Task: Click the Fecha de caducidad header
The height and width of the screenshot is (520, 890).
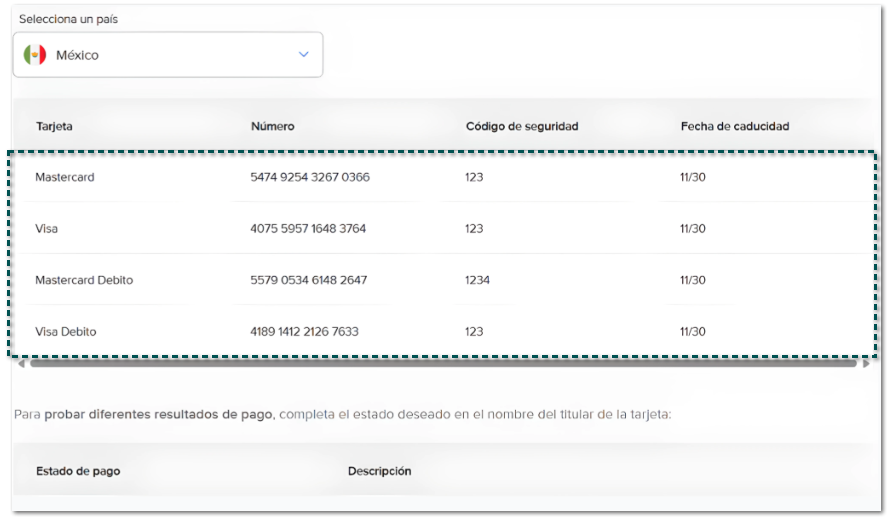Action: coord(735,126)
